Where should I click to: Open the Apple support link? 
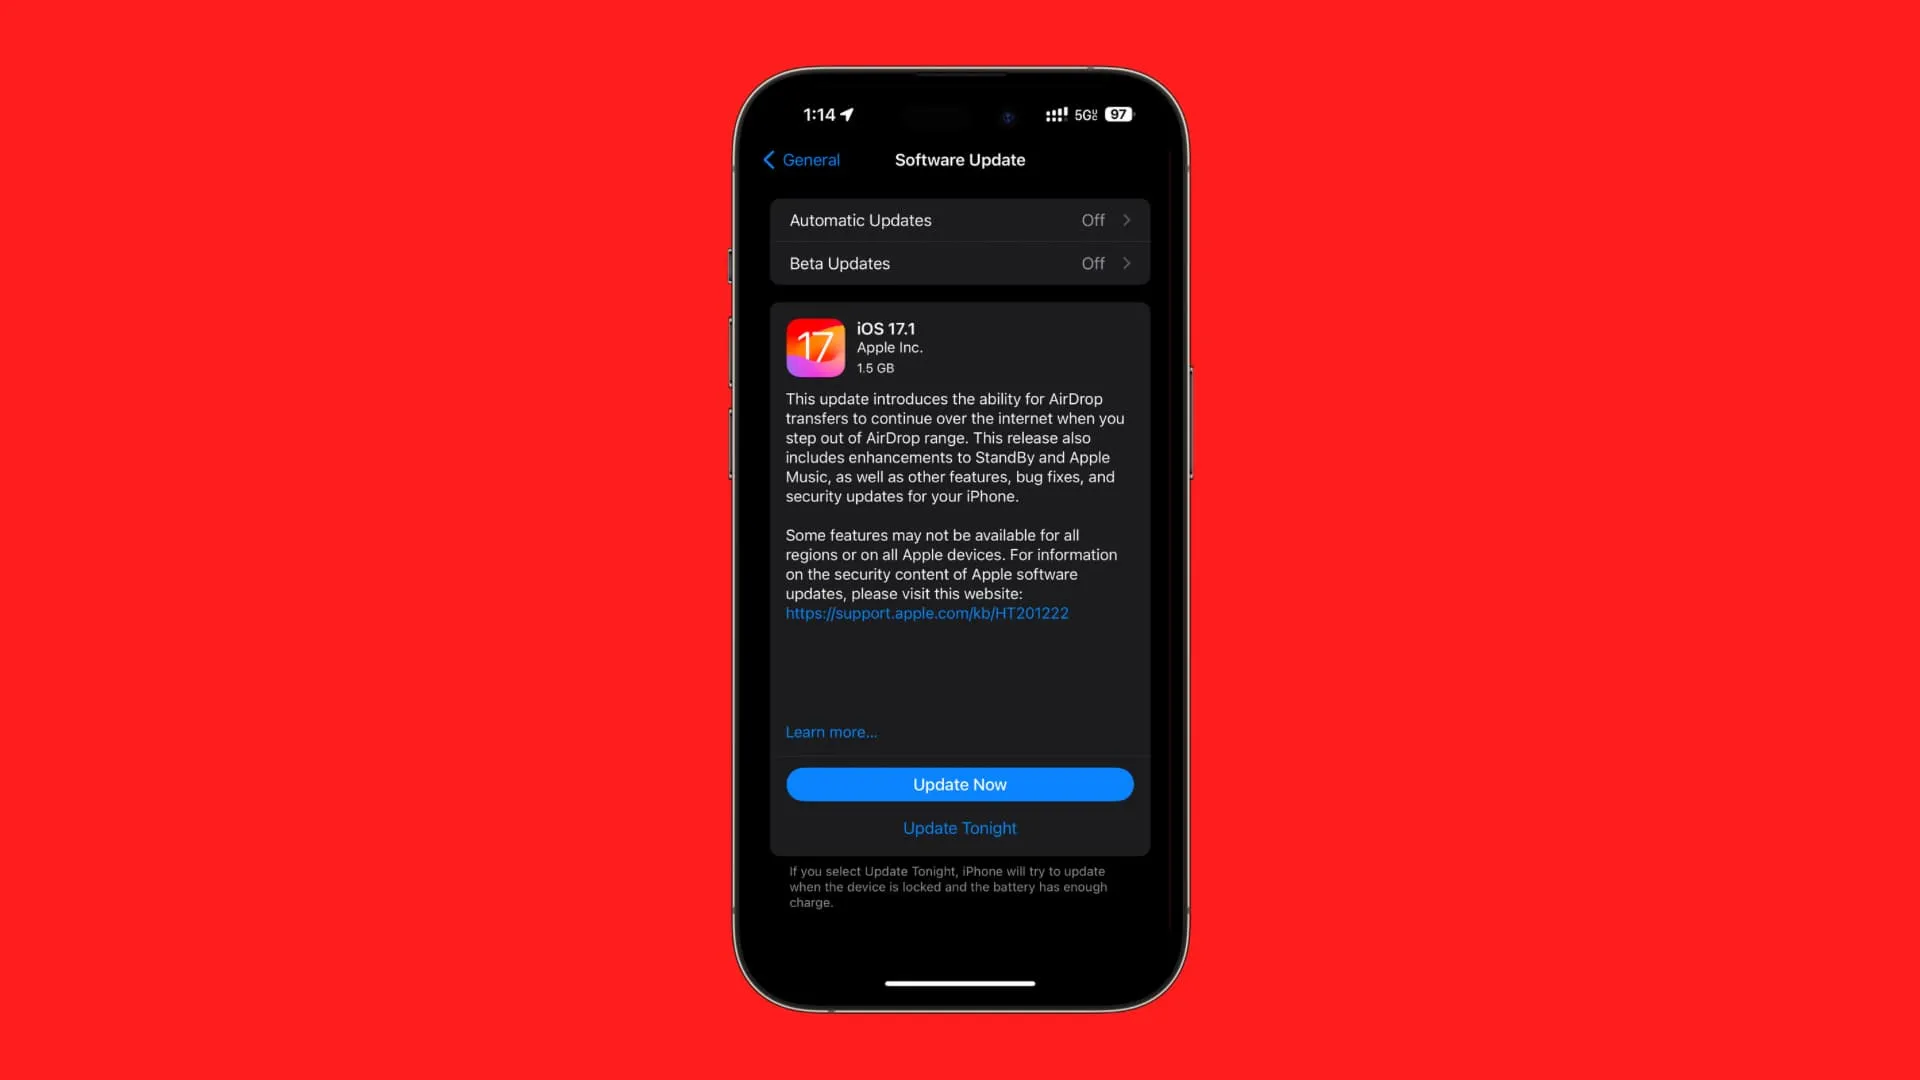pos(927,613)
